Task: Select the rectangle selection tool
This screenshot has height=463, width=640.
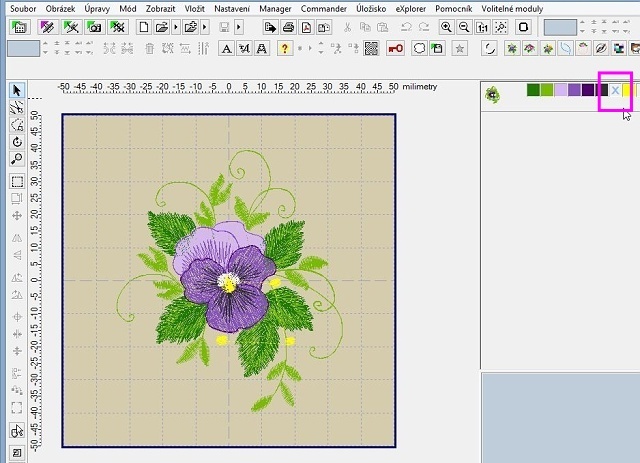Action: coord(17,182)
